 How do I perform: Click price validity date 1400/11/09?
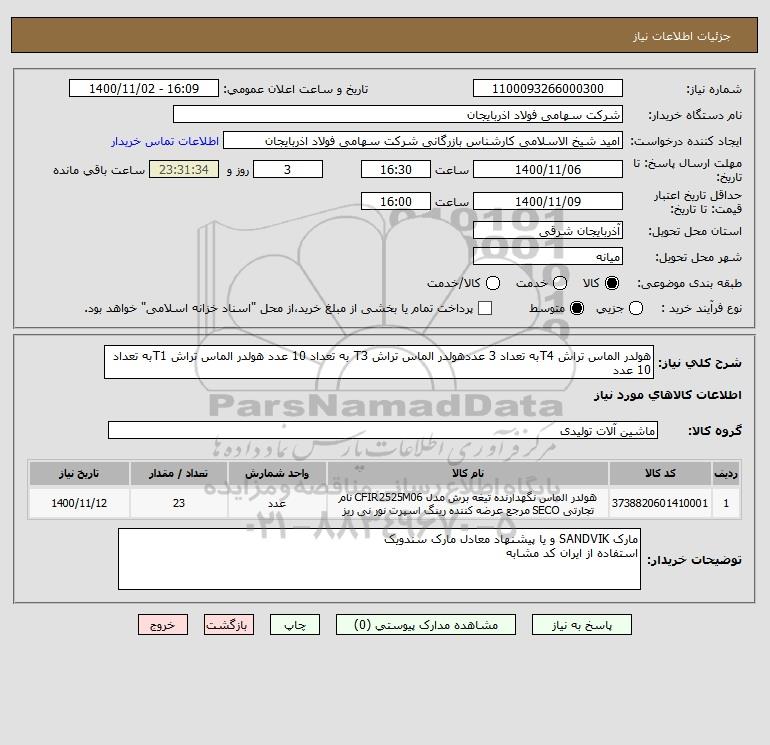pyautogui.click(x=548, y=201)
